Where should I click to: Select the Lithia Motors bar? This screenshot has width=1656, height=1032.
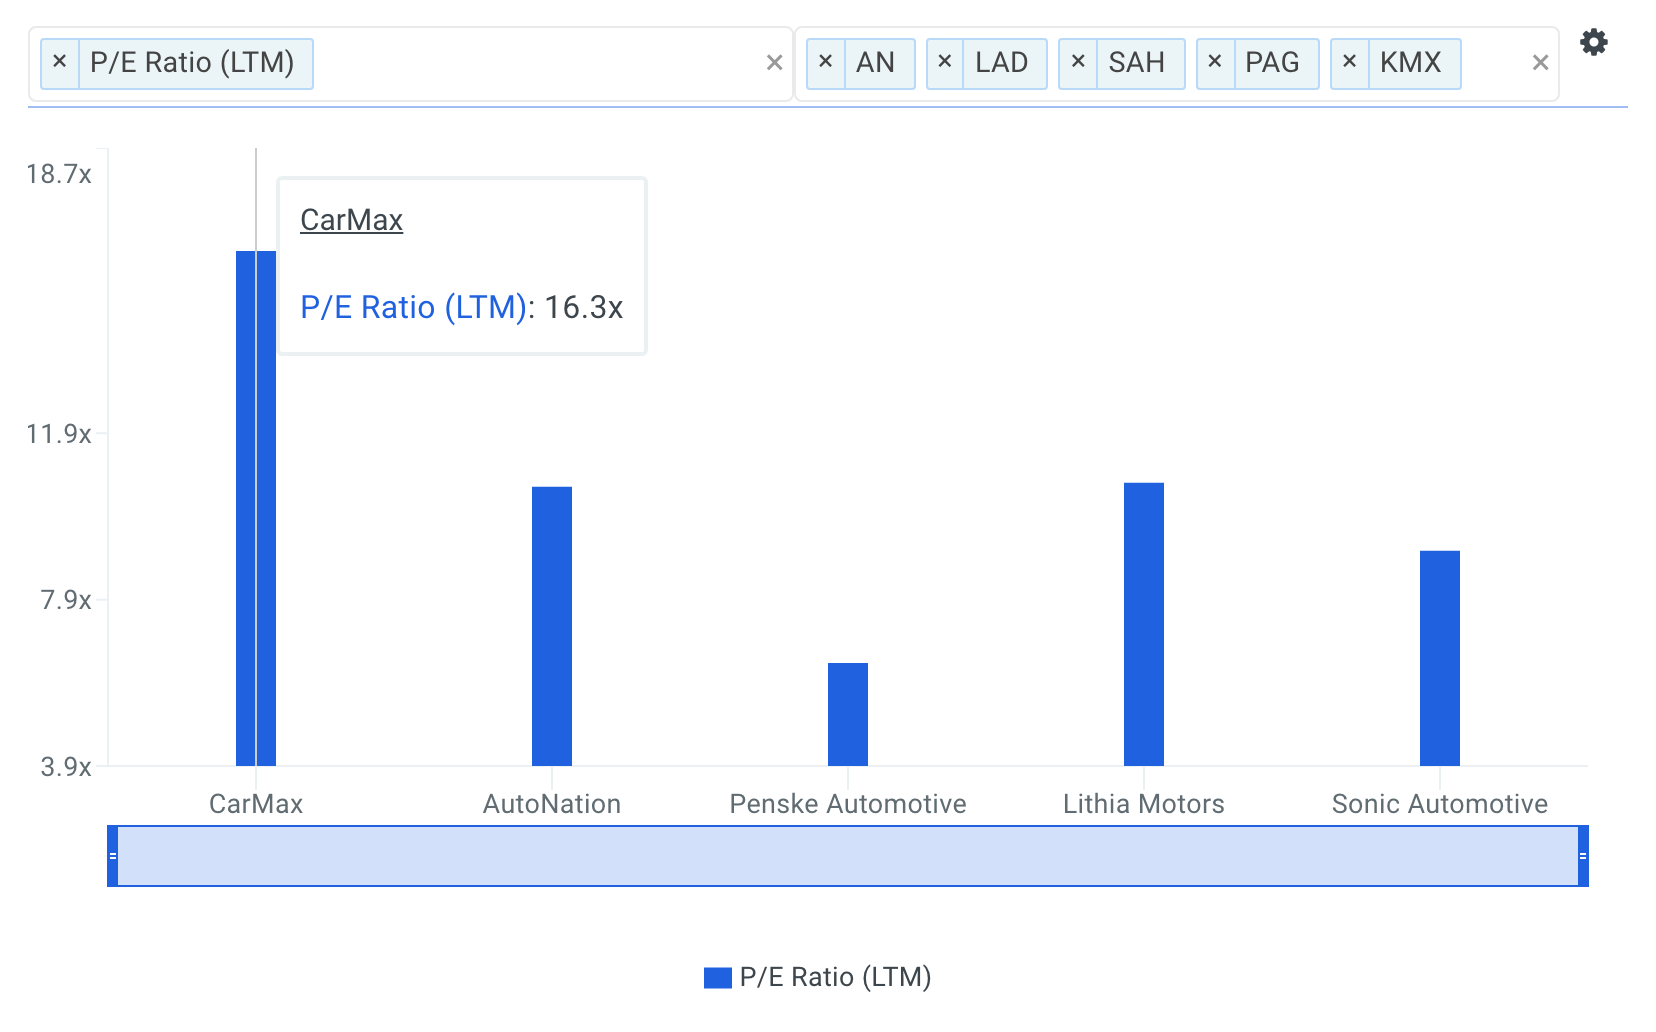click(1144, 624)
